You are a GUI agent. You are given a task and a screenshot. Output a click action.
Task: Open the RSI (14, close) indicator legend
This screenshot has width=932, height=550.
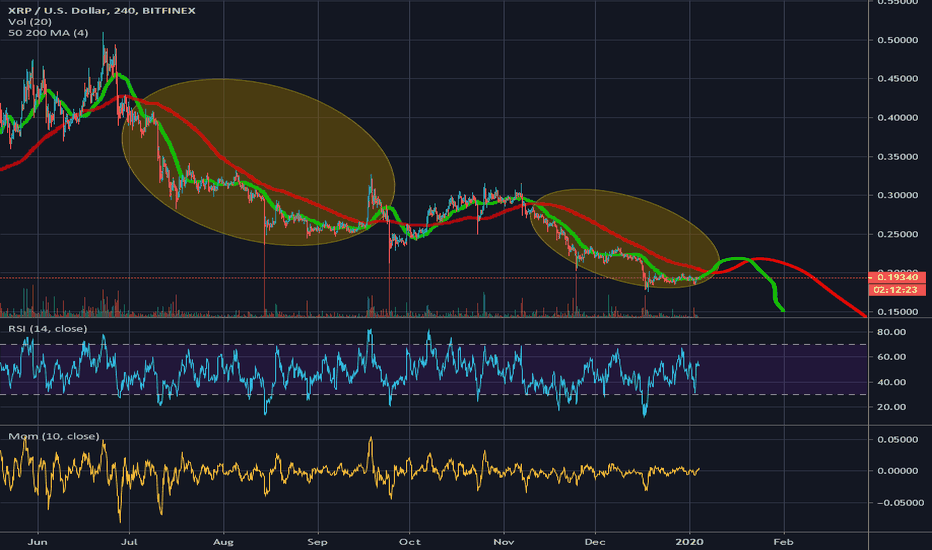(48, 329)
